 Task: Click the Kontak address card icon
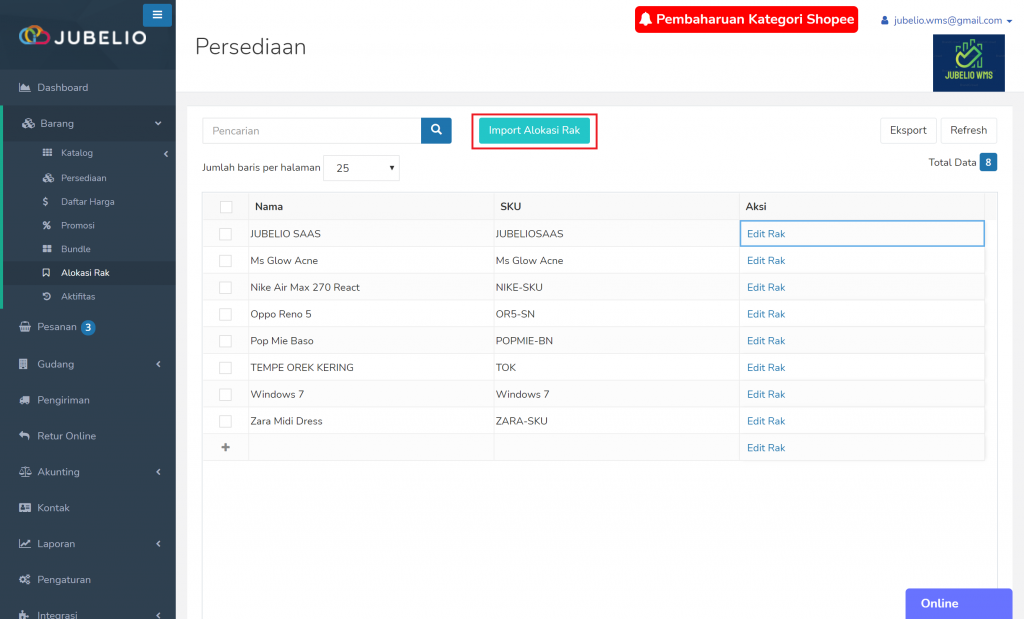(x=25, y=507)
